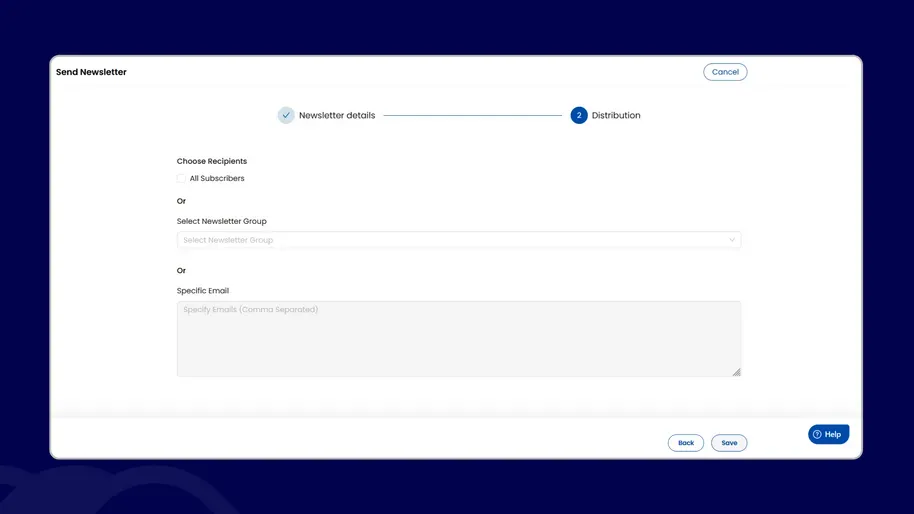Image resolution: width=914 pixels, height=514 pixels.
Task: Focus the Specify Emails text area
Action: pos(458,339)
